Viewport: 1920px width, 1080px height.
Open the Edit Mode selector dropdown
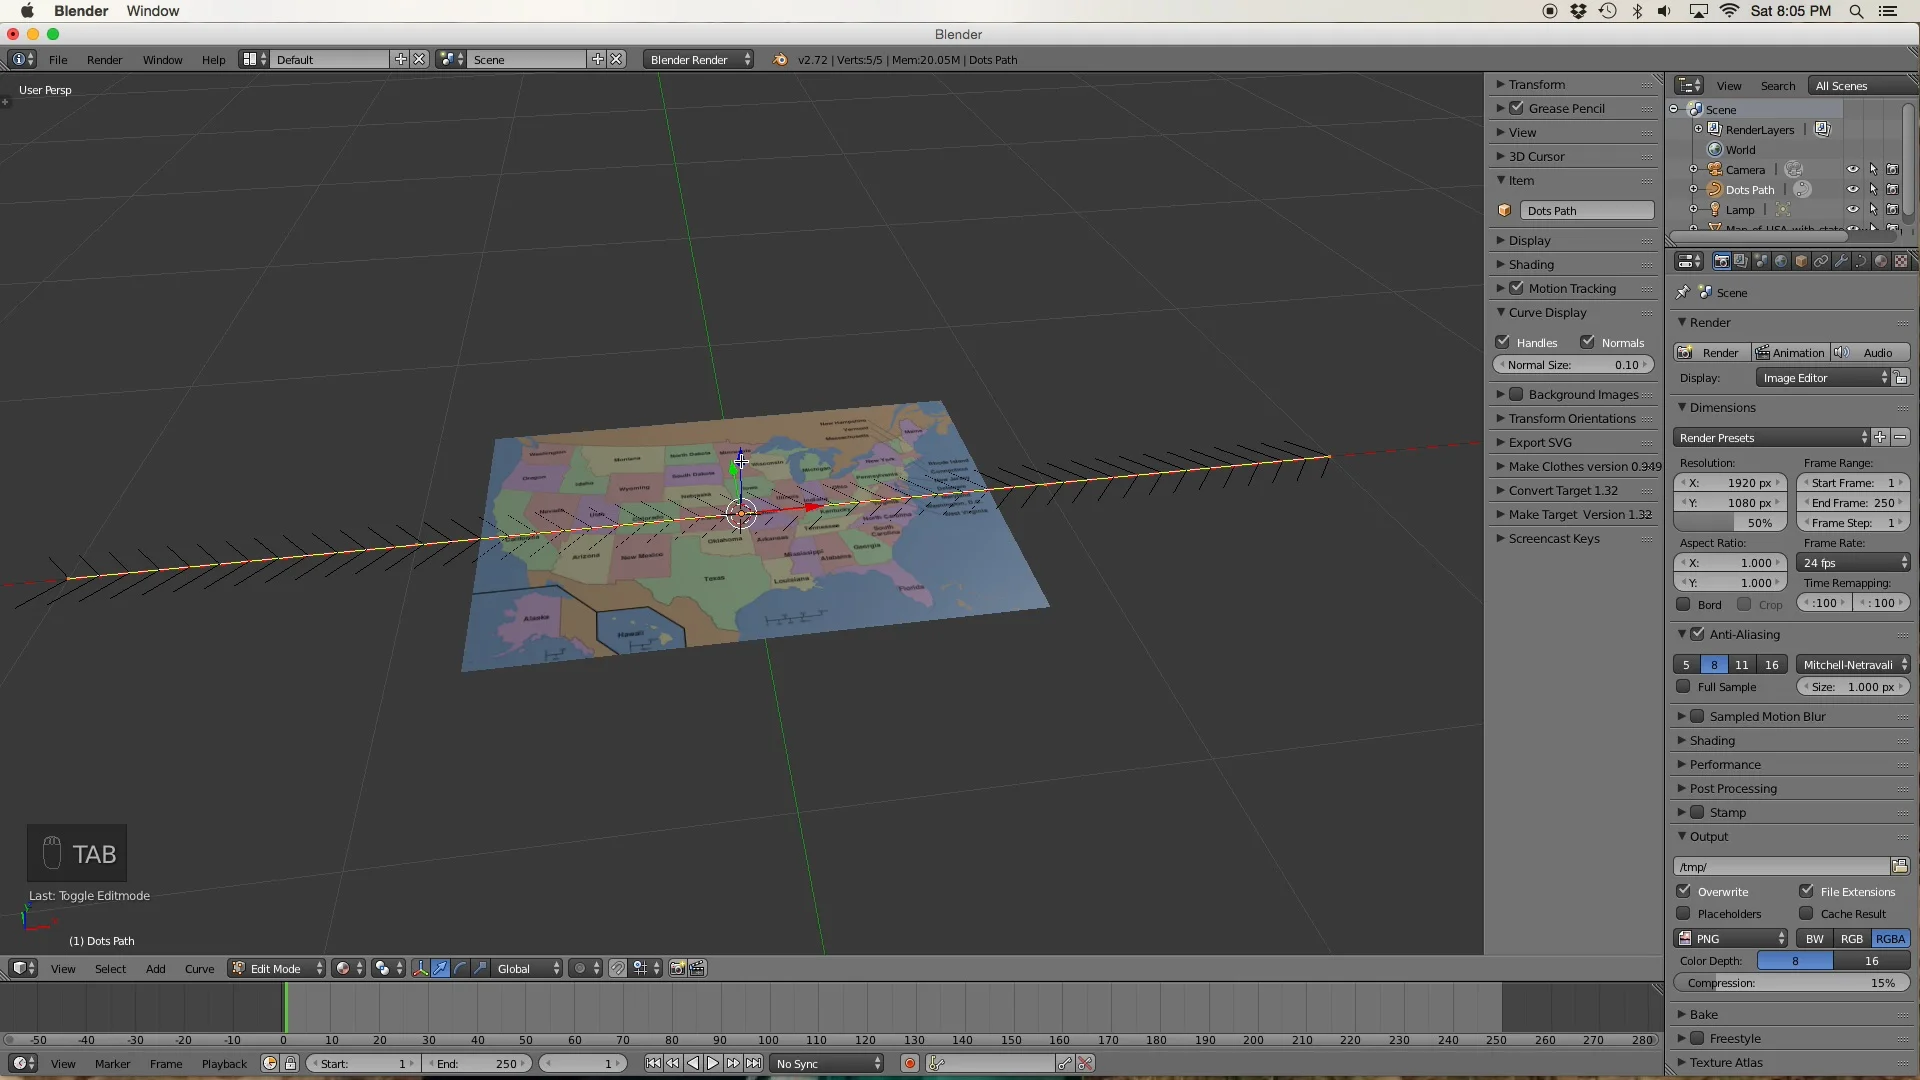[277, 968]
